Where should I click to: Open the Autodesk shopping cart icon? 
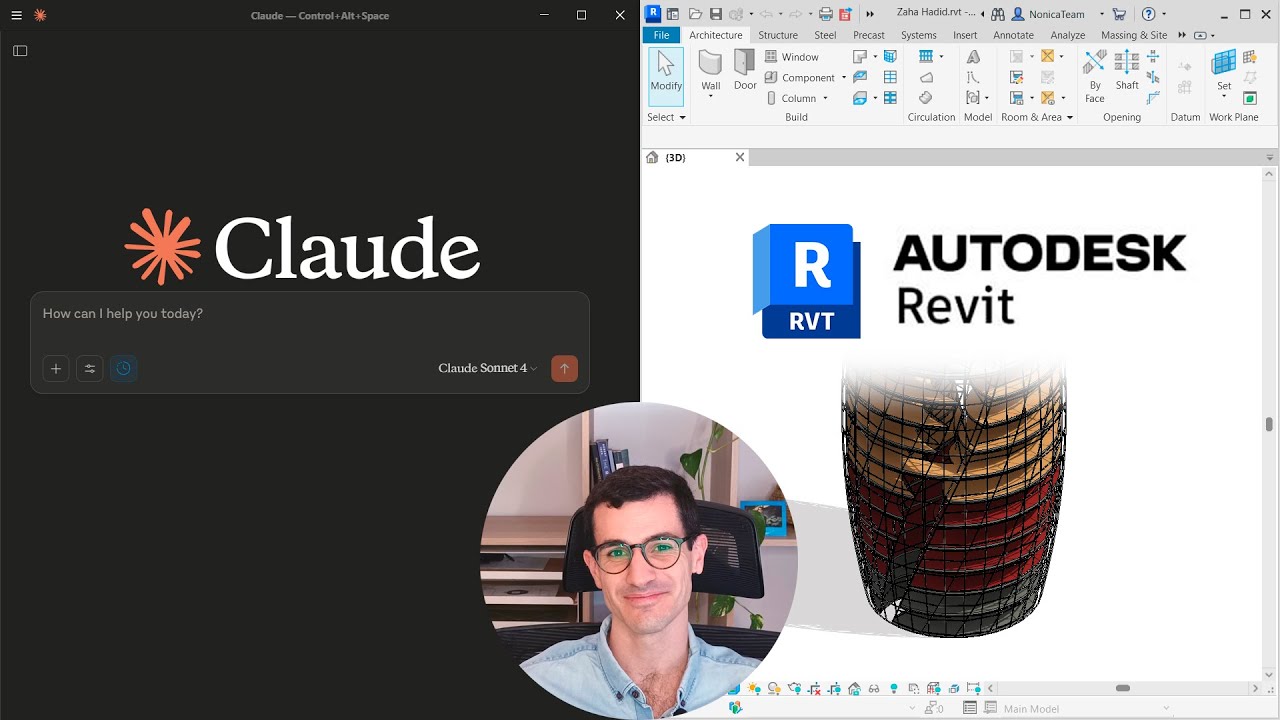[1119, 14]
